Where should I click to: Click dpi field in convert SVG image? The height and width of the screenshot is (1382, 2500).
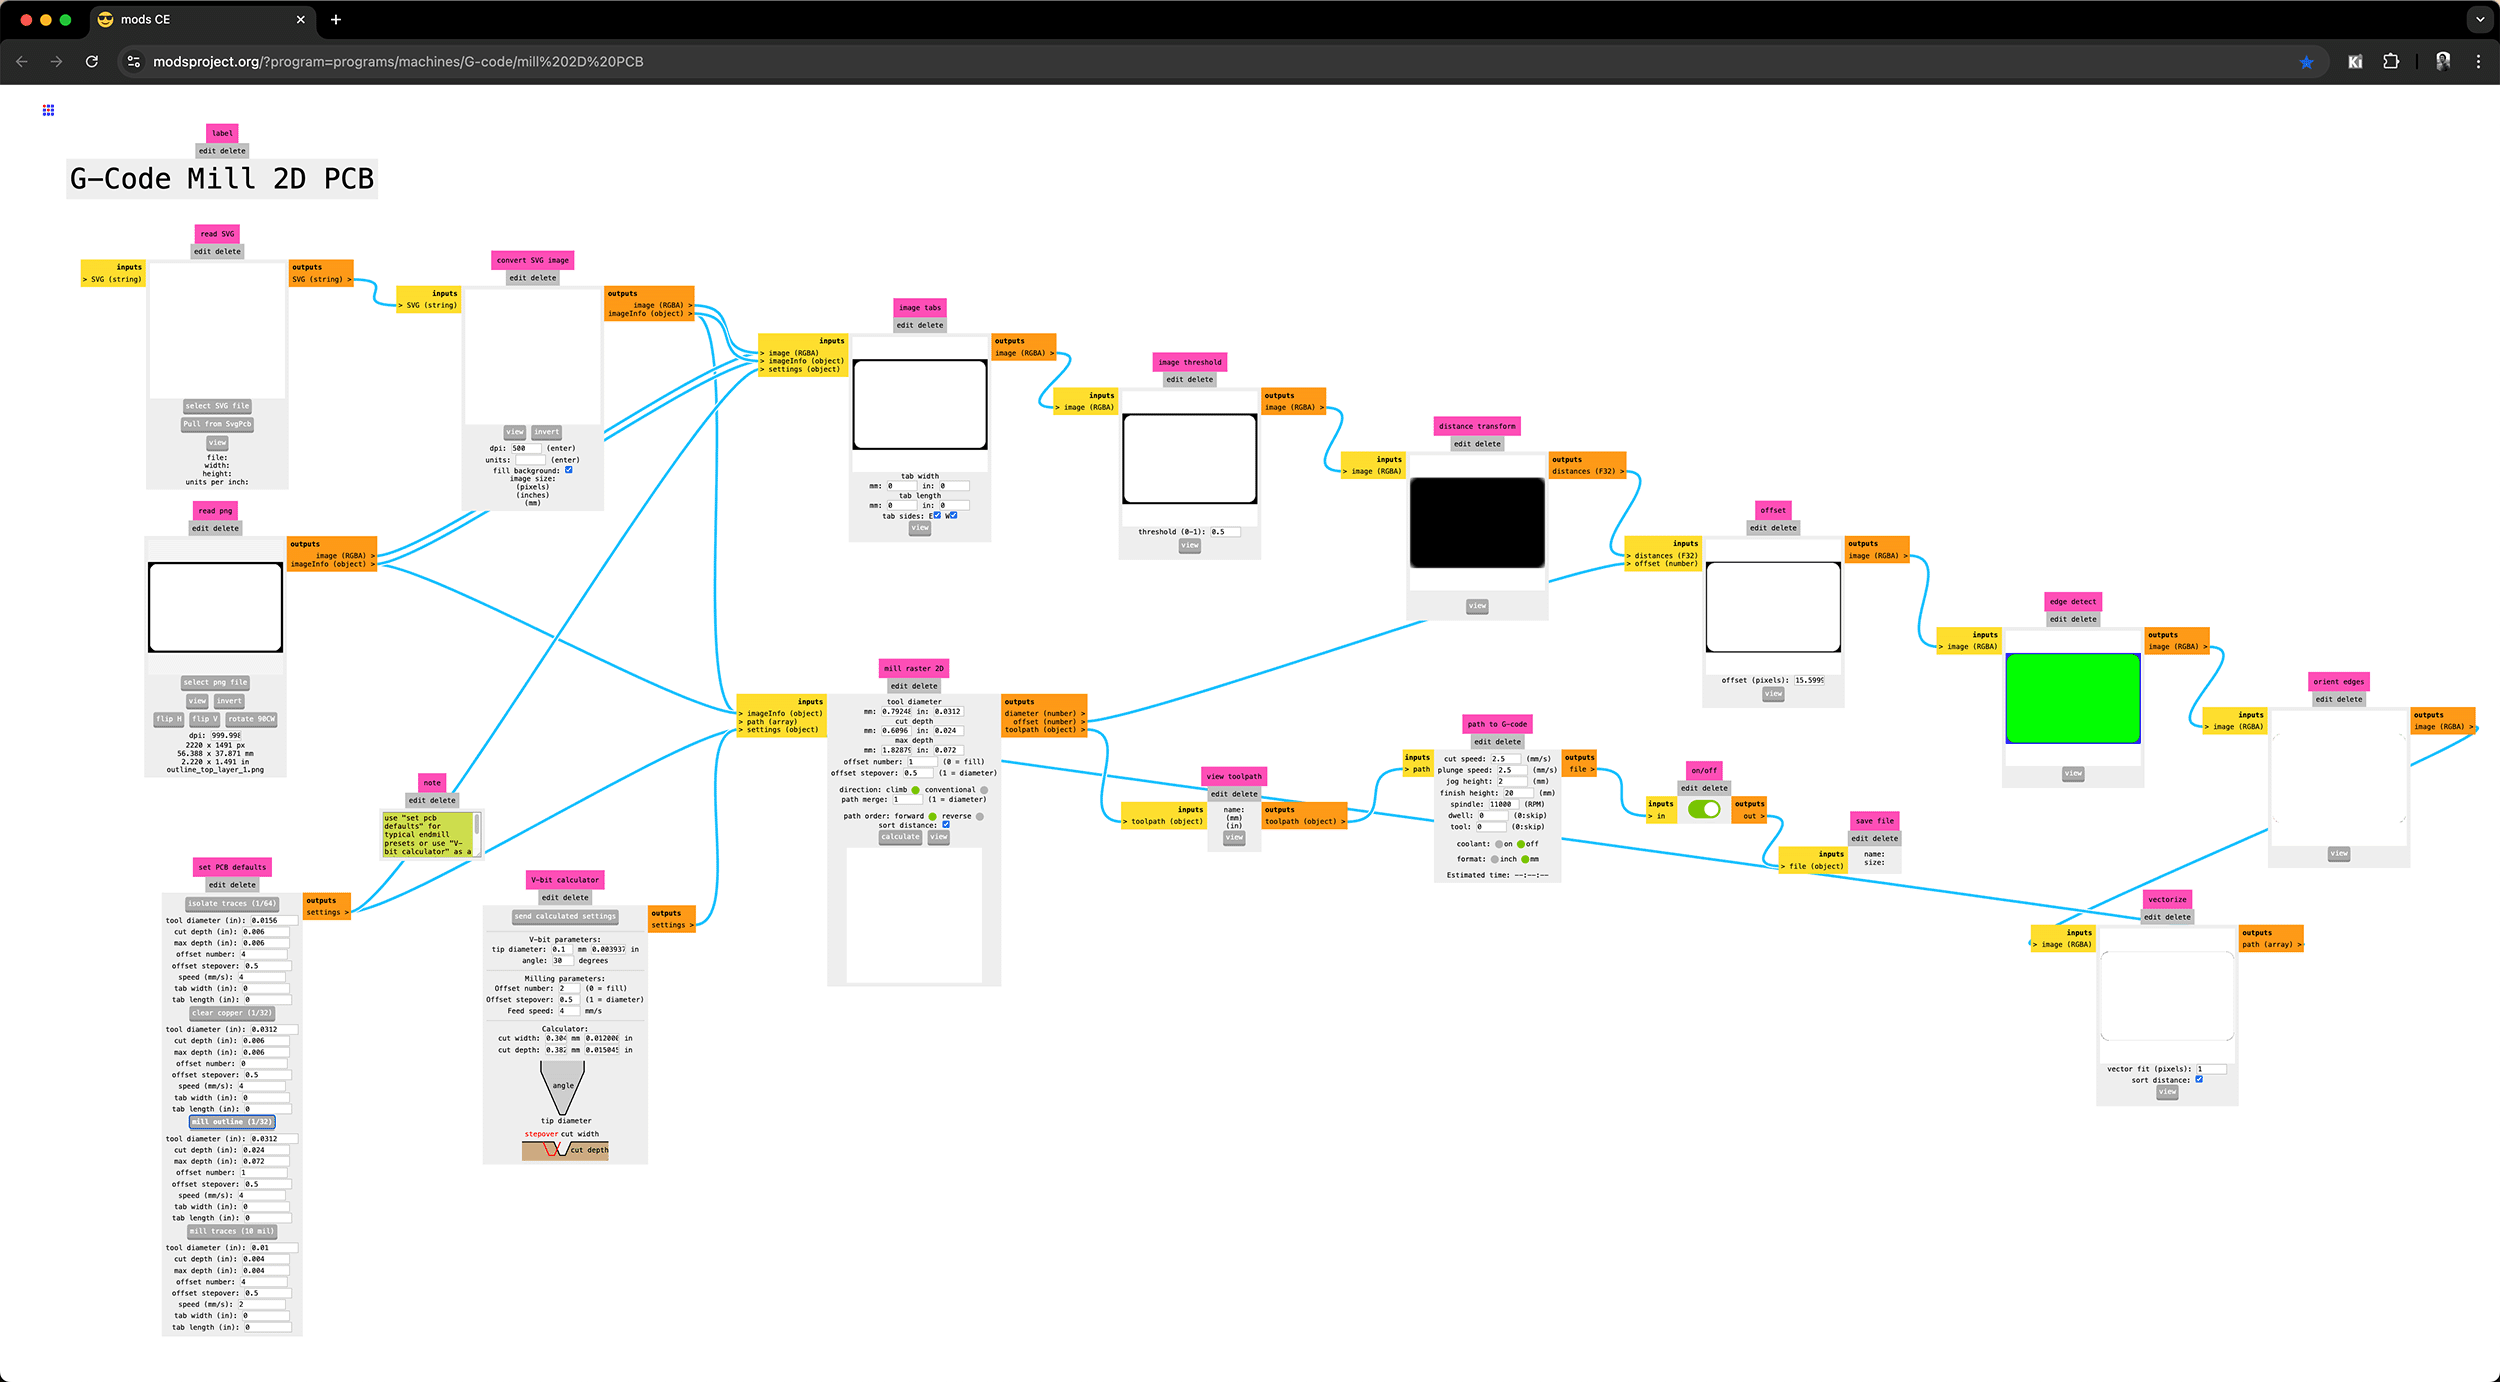(x=525, y=448)
